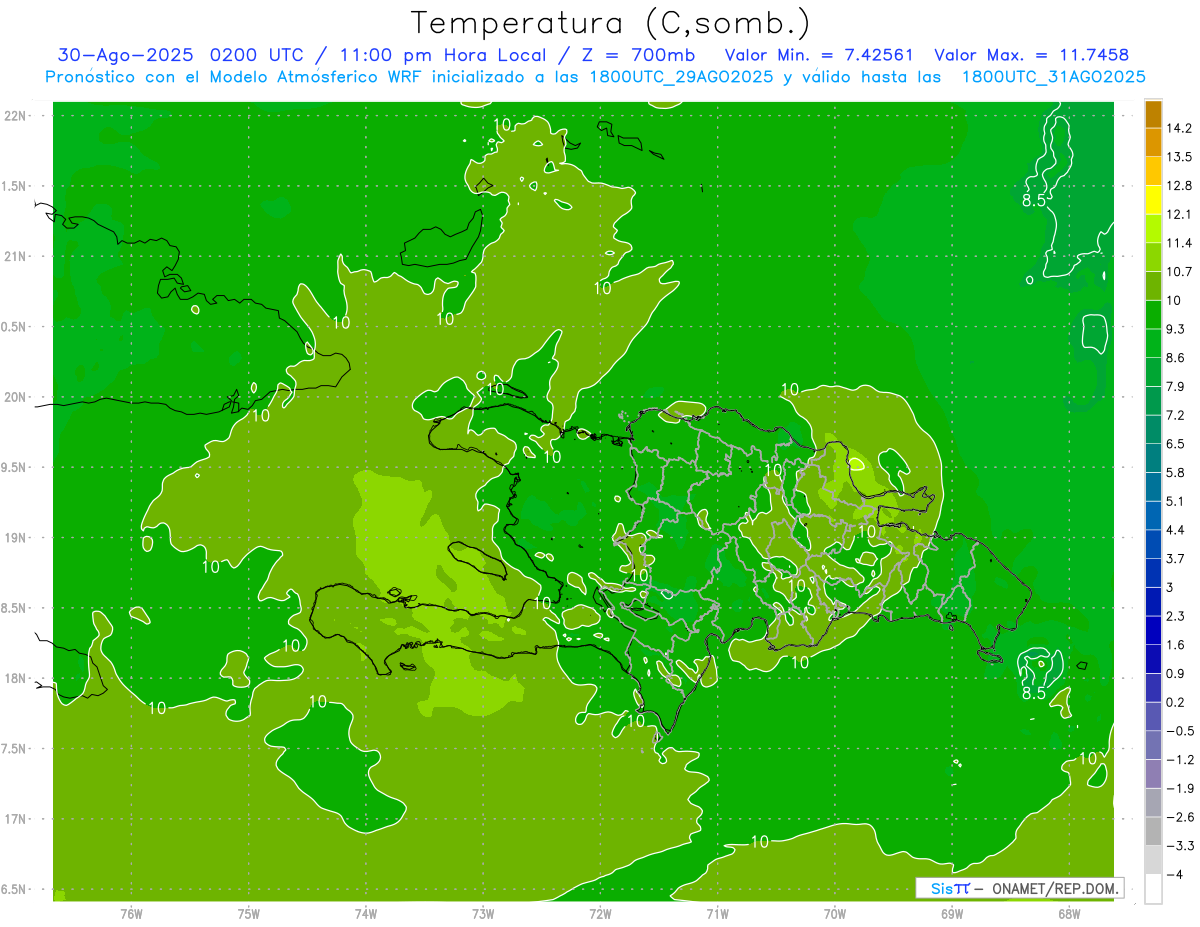
Task: Click the legend value 13.5
Action: 1179,156
